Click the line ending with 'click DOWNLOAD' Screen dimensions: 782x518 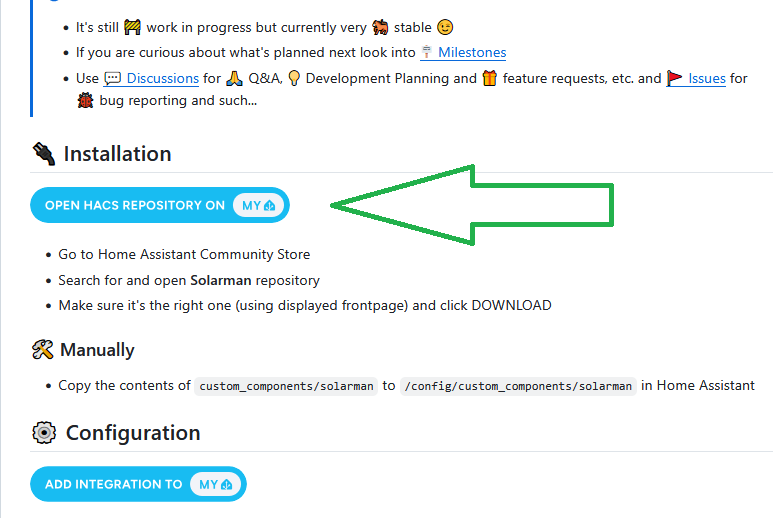tap(305, 305)
